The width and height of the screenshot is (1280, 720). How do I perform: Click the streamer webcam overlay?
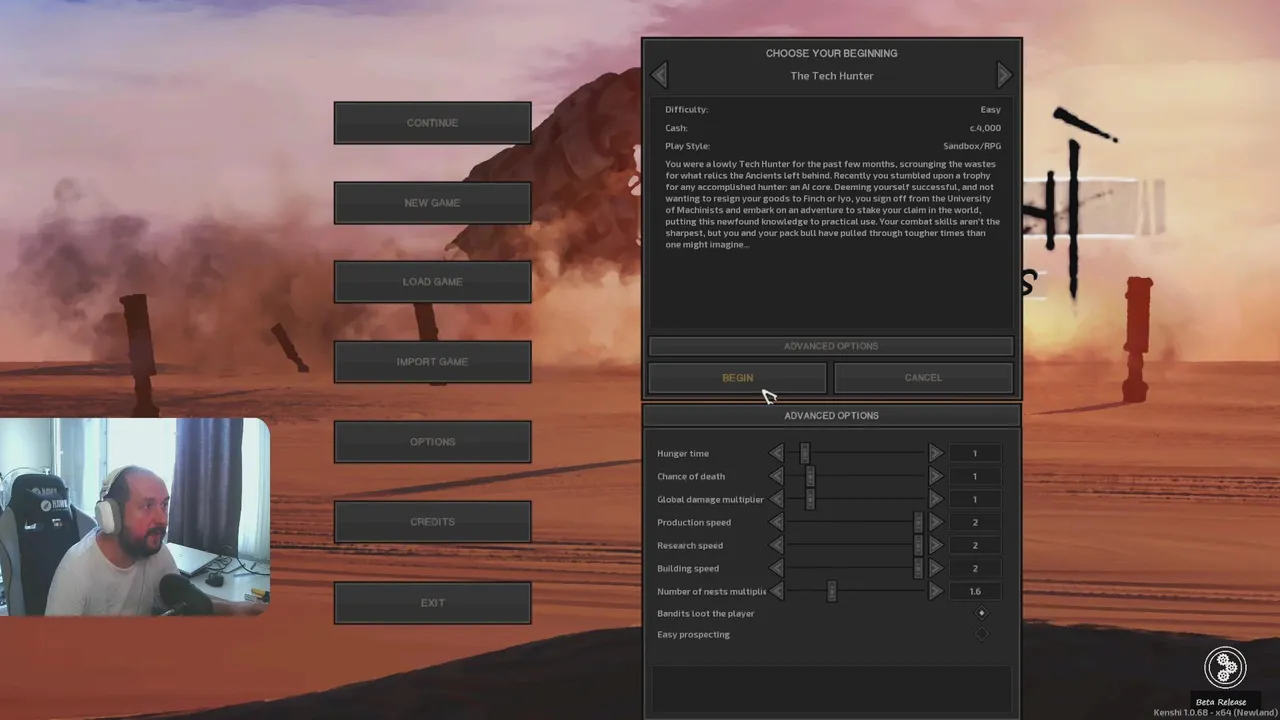coord(135,516)
